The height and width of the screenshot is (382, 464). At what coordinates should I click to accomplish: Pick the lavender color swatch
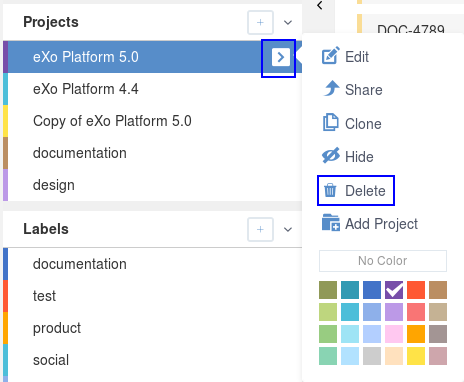click(x=394, y=312)
